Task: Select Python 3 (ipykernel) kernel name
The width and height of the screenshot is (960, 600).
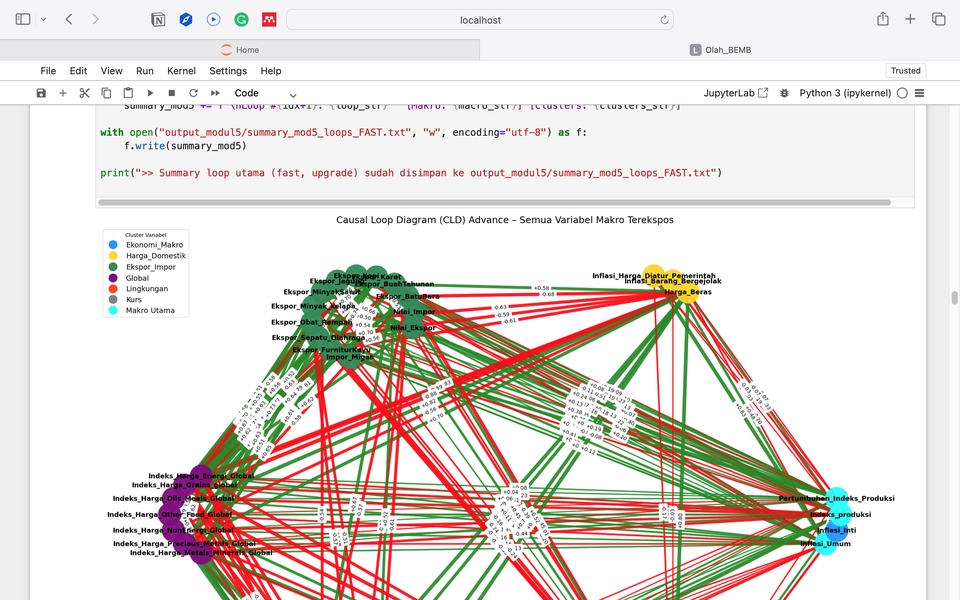Action: pyautogui.click(x=845, y=93)
